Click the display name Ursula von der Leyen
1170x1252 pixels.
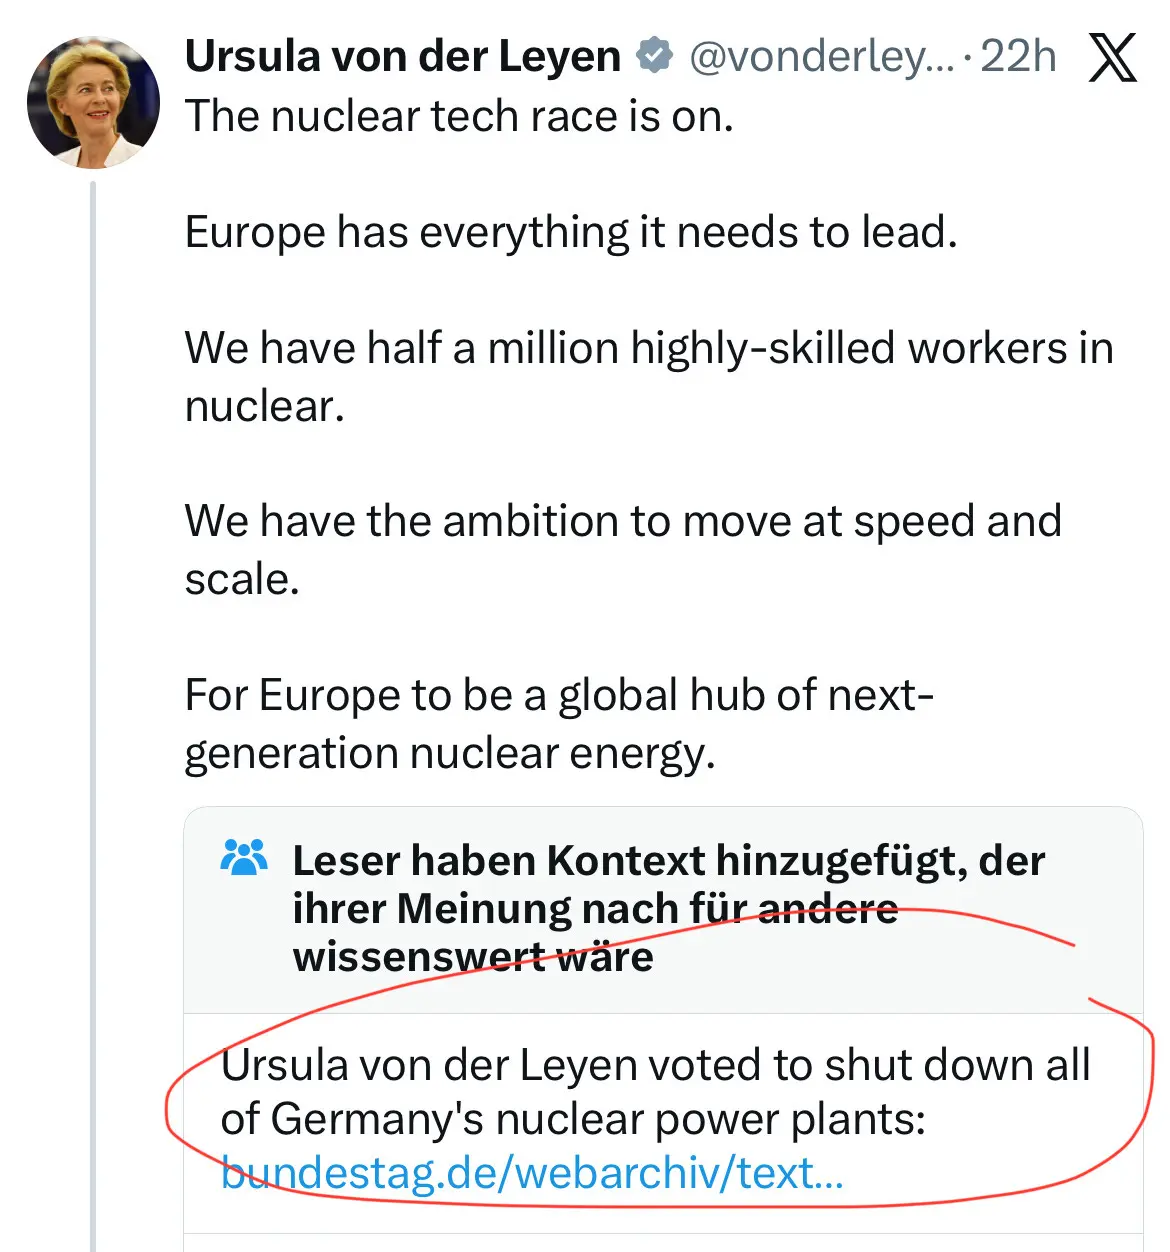pyautogui.click(x=403, y=56)
